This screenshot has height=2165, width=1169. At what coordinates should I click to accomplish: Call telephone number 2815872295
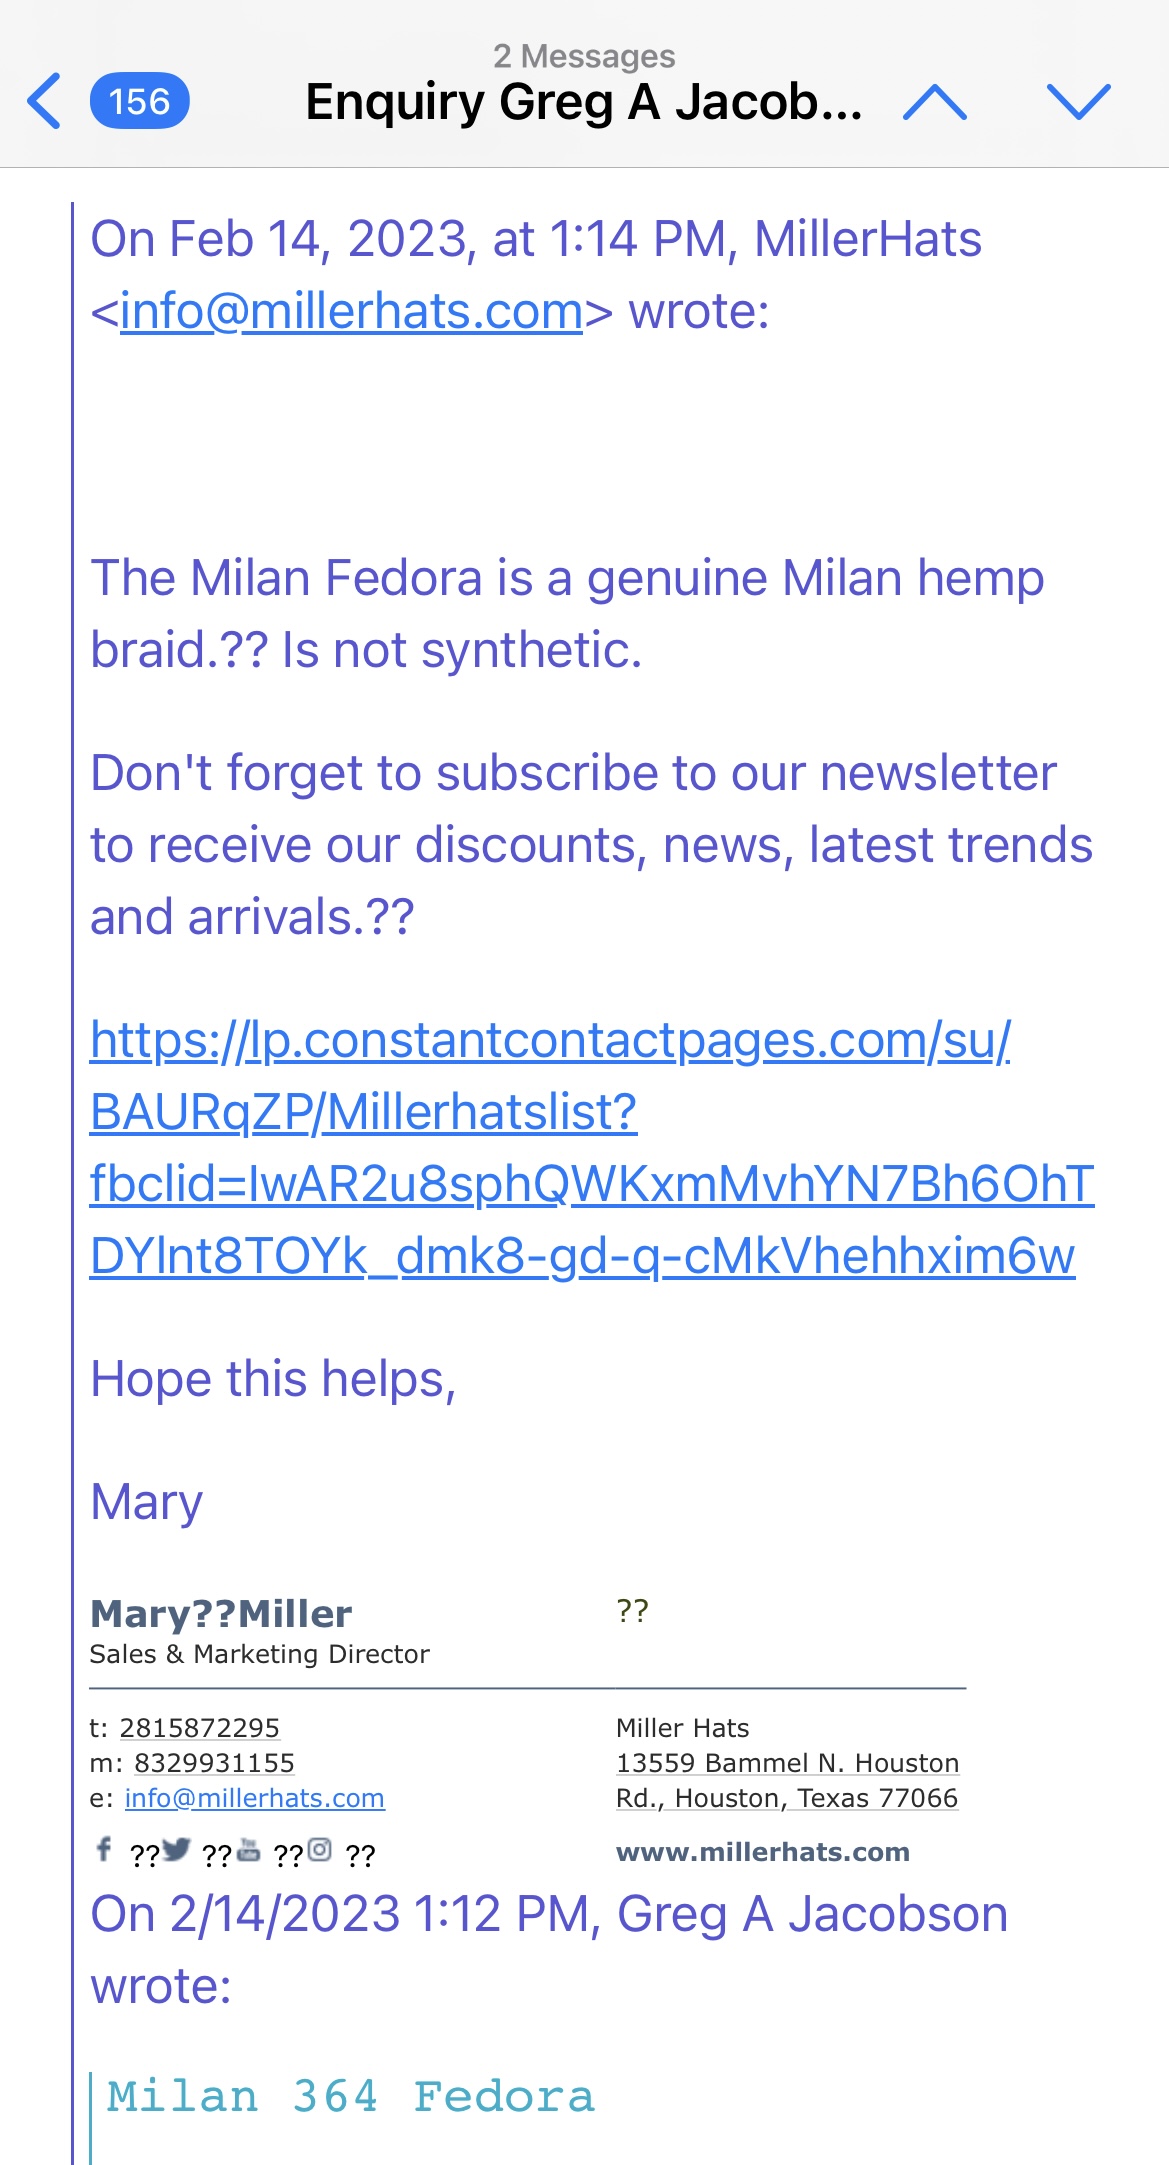click(200, 1728)
